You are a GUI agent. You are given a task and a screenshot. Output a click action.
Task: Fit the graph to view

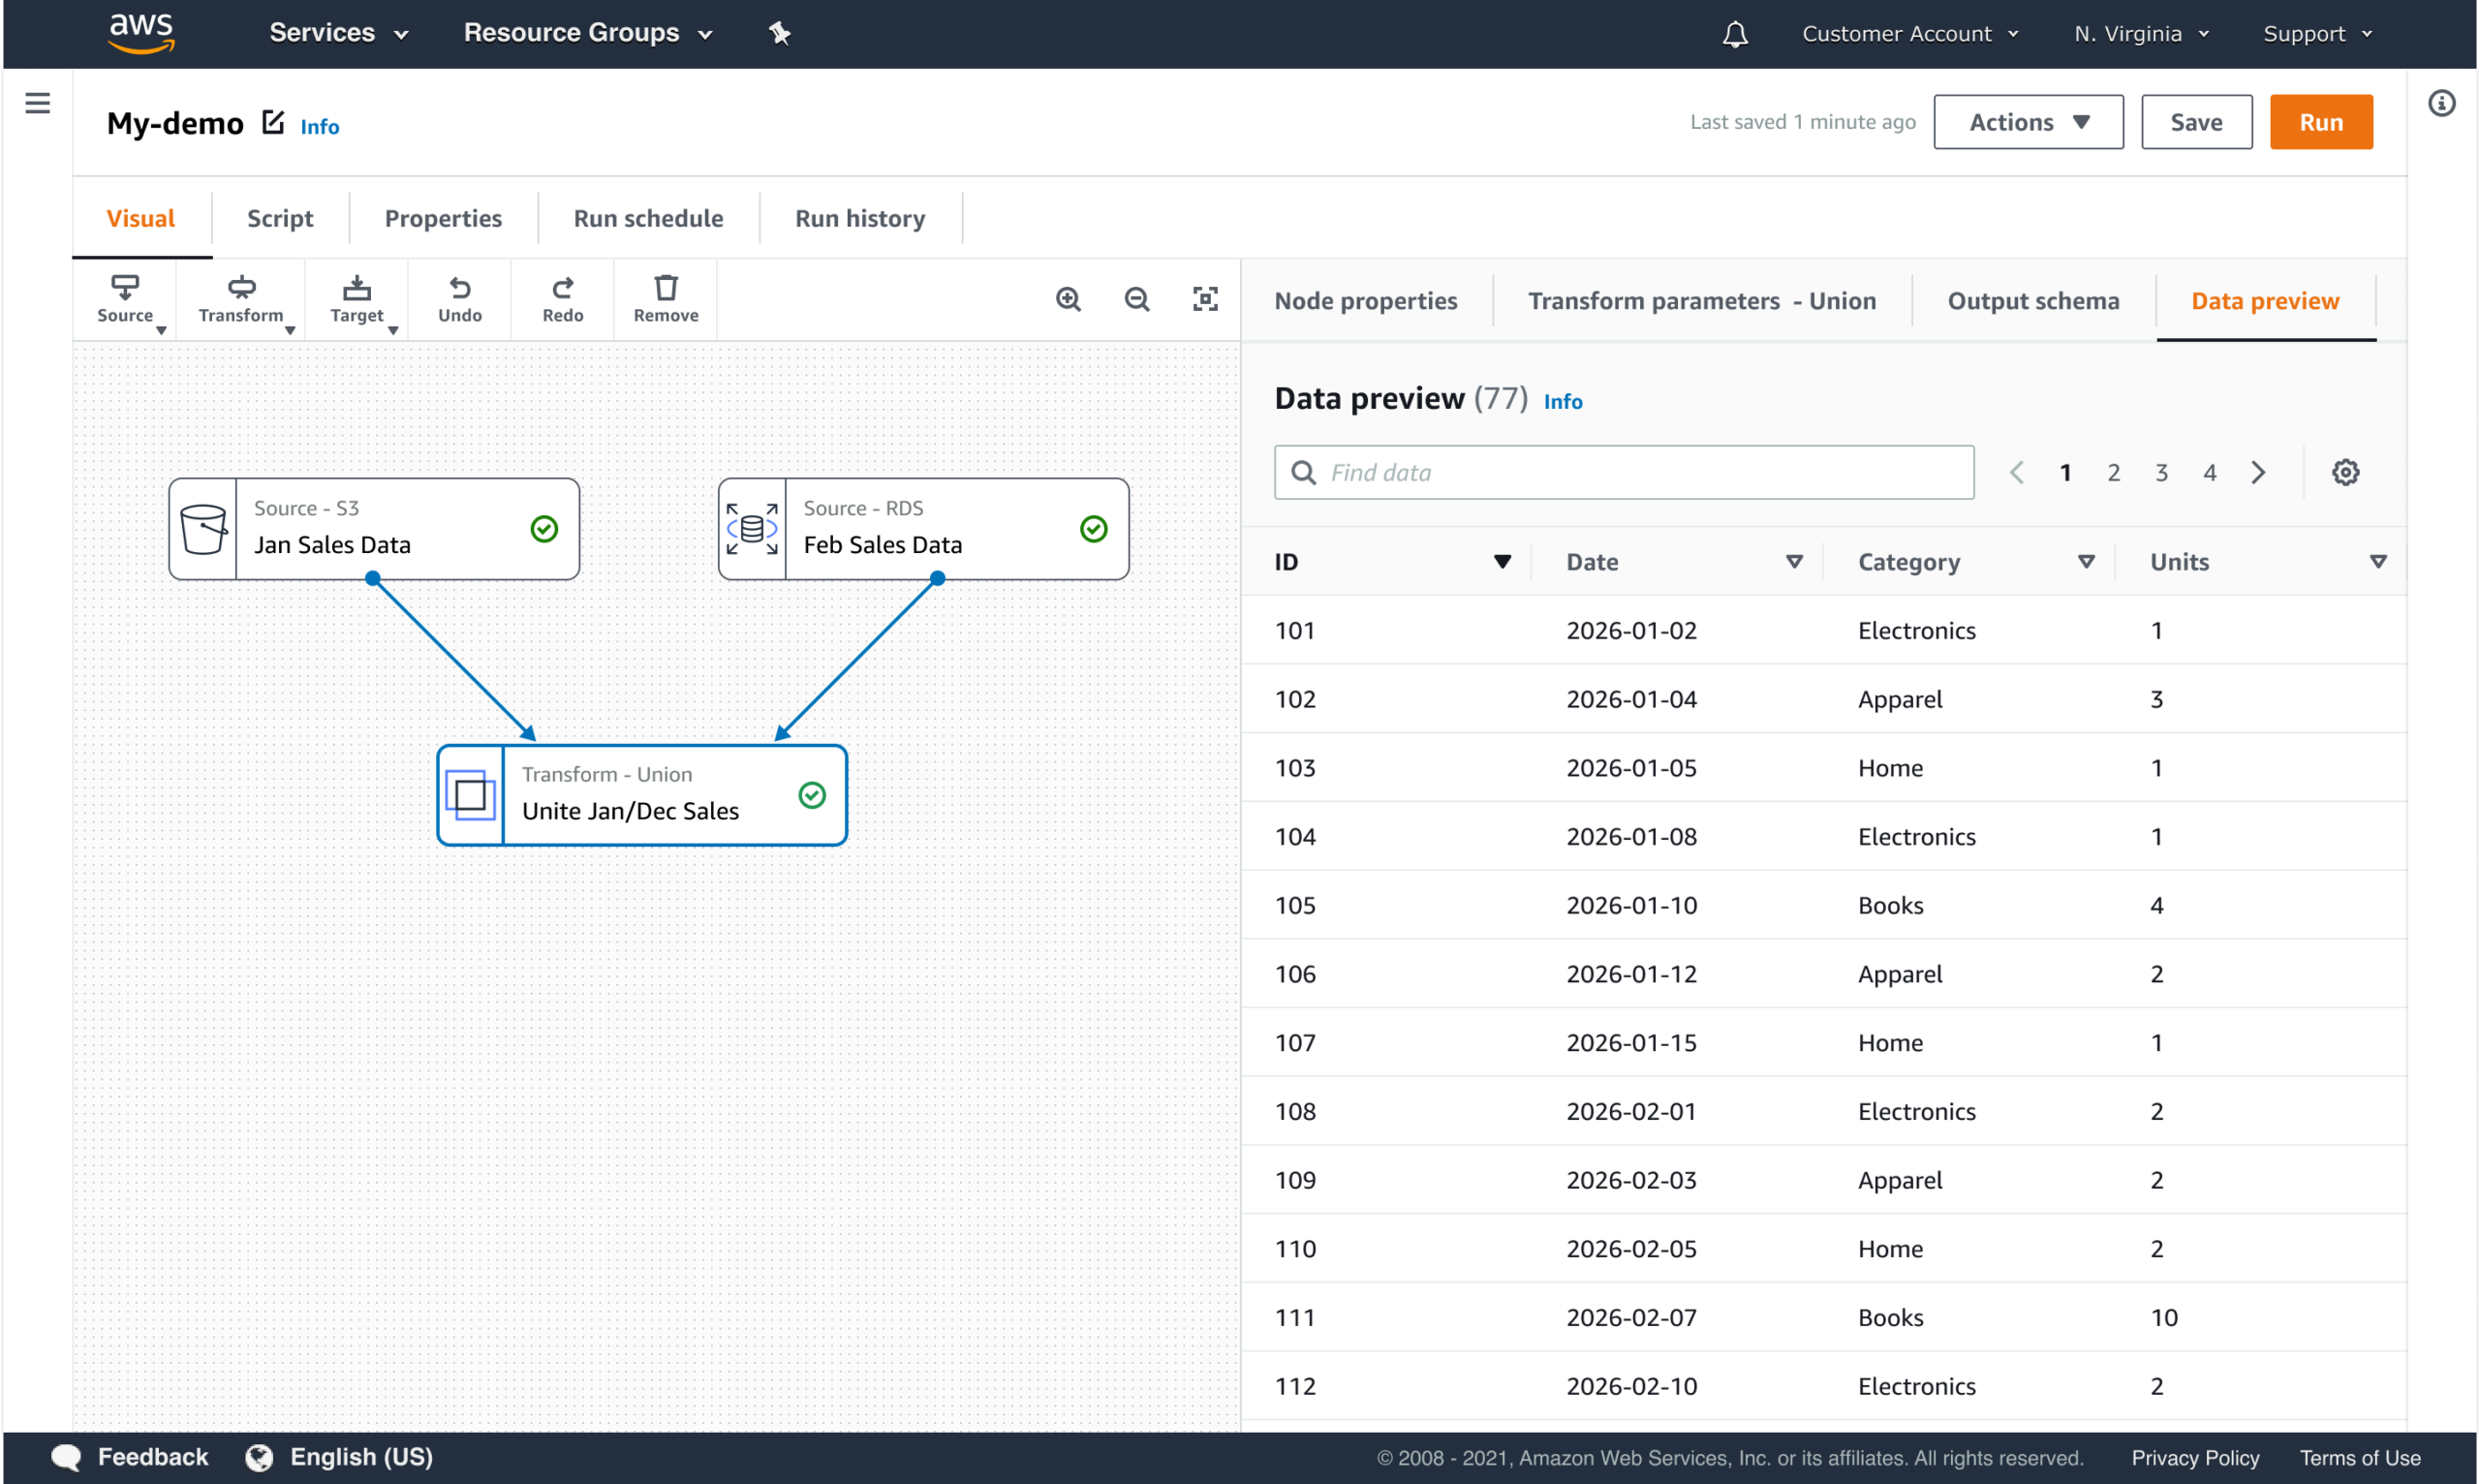pos(1205,299)
